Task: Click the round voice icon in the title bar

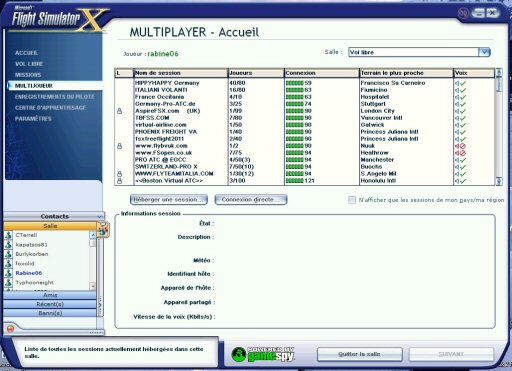Action: [464, 13]
